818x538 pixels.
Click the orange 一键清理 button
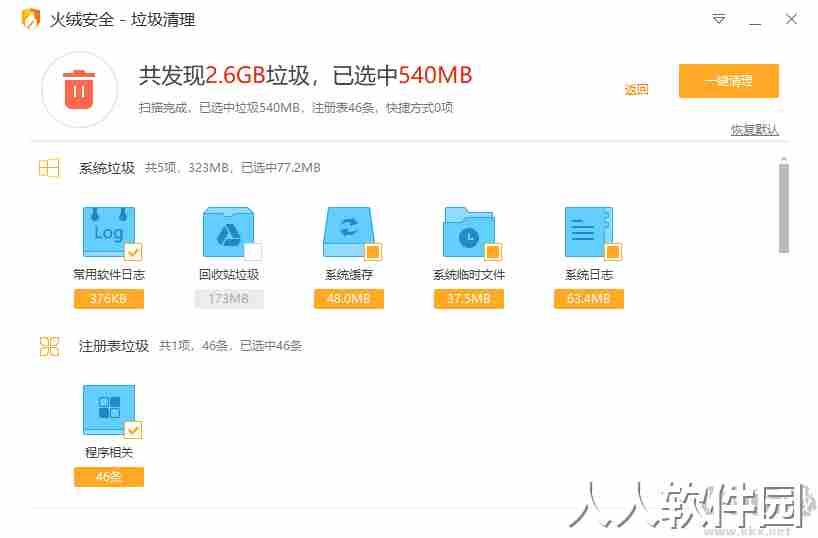point(729,80)
